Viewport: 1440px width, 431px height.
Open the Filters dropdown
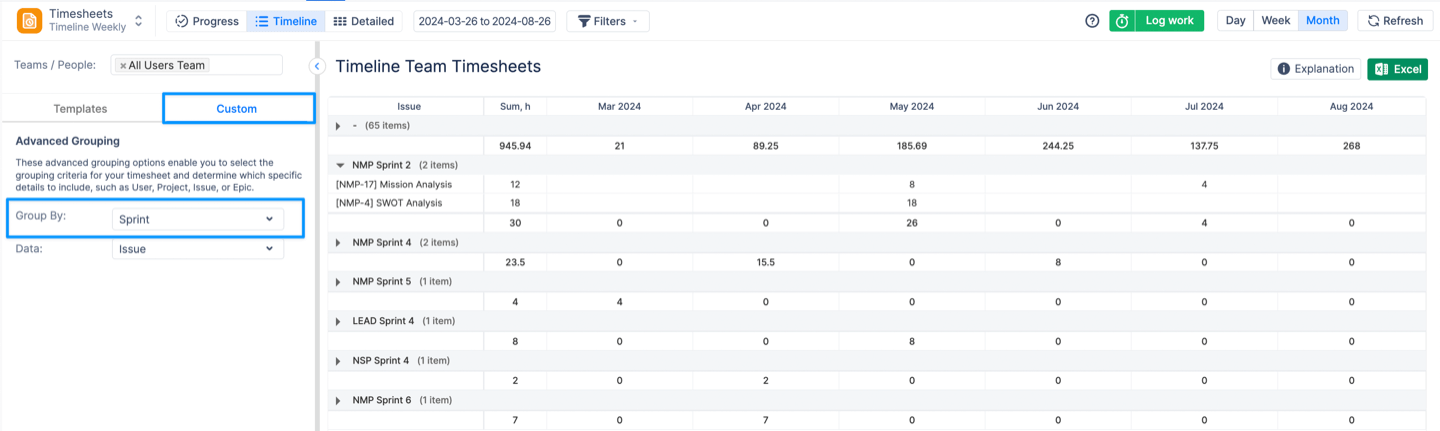608,21
